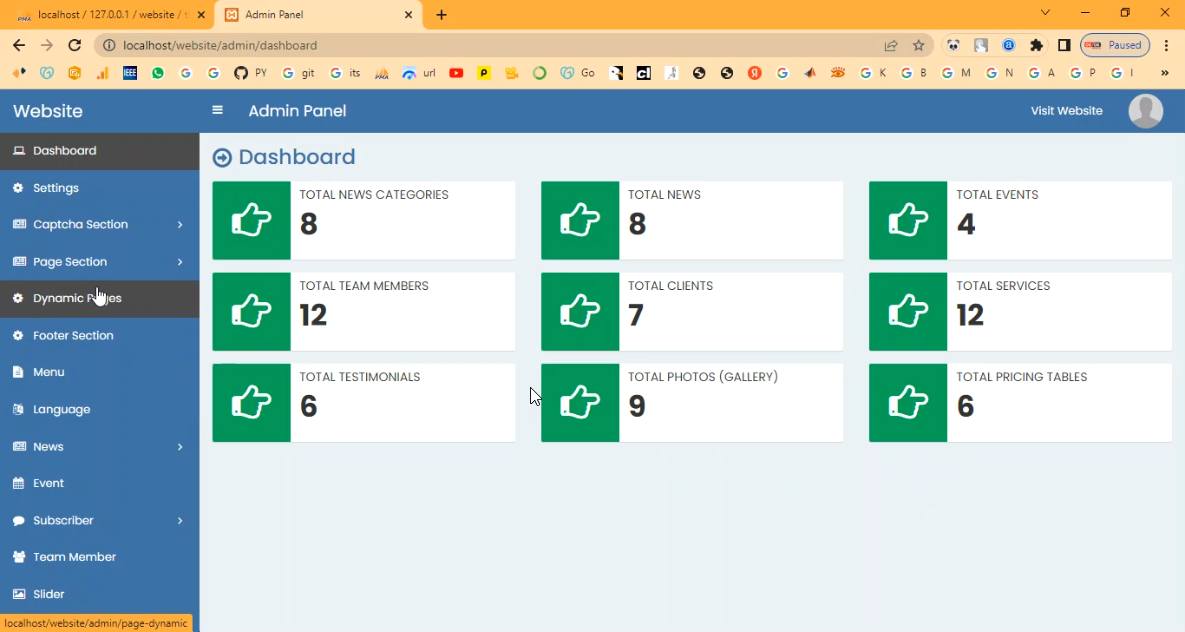Click the Visit Website link
The height and width of the screenshot is (632, 1185).
pos(1066,111)
